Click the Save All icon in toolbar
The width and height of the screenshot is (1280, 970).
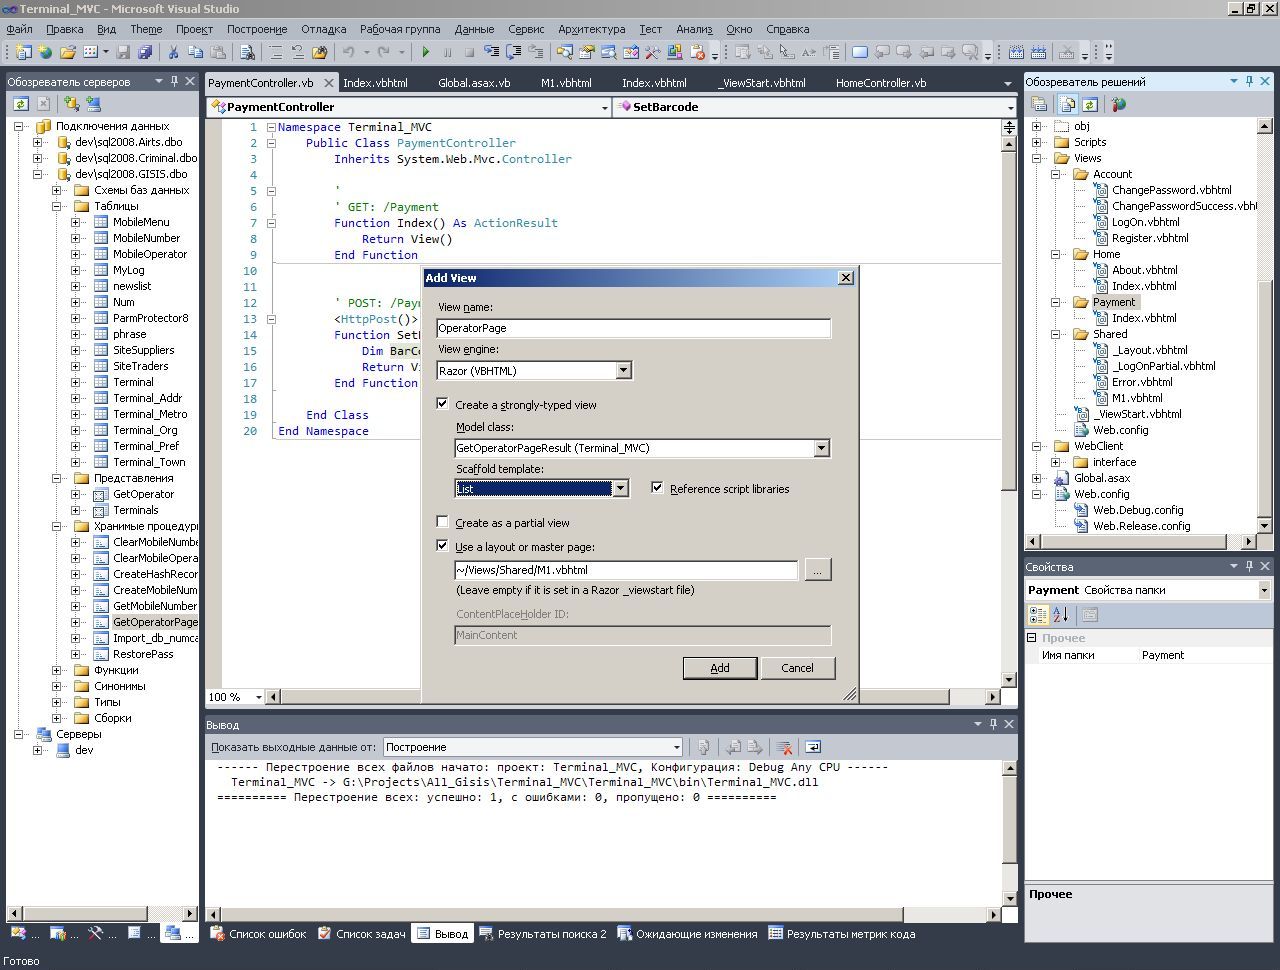[145, 52]
